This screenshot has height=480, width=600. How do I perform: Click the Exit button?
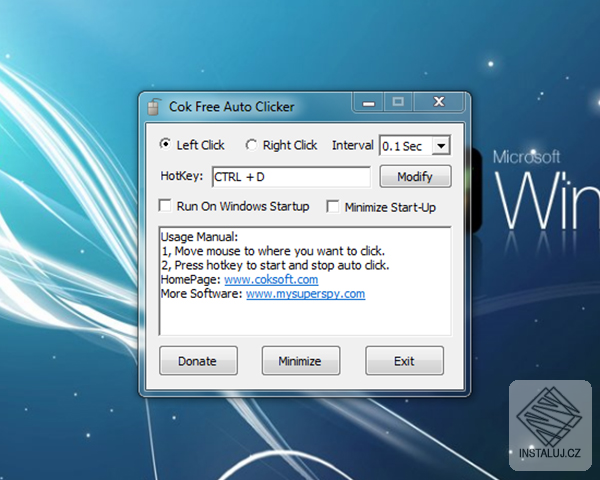click(x=404, y=361)
